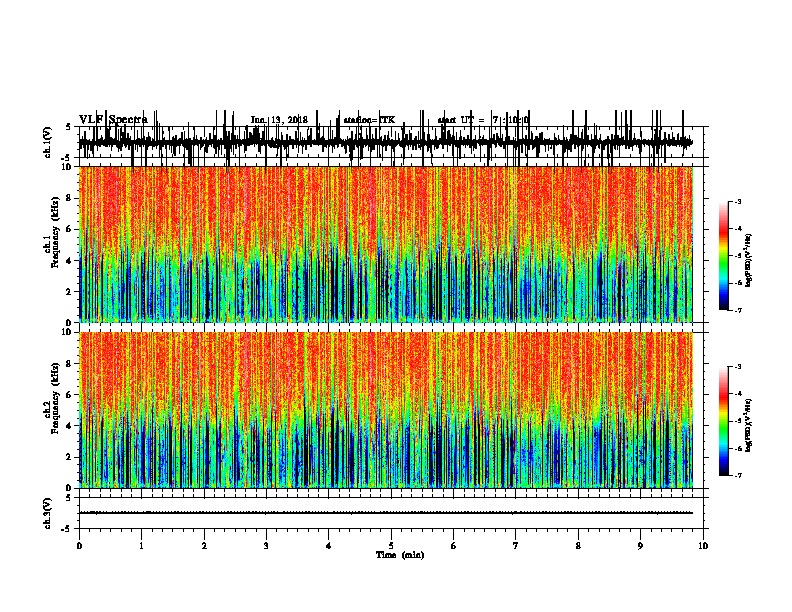Image resolution: width=792 pixels, height=612 pixels.
Task: Click time axis tick label "8"
Action: [x=578, y=546]
